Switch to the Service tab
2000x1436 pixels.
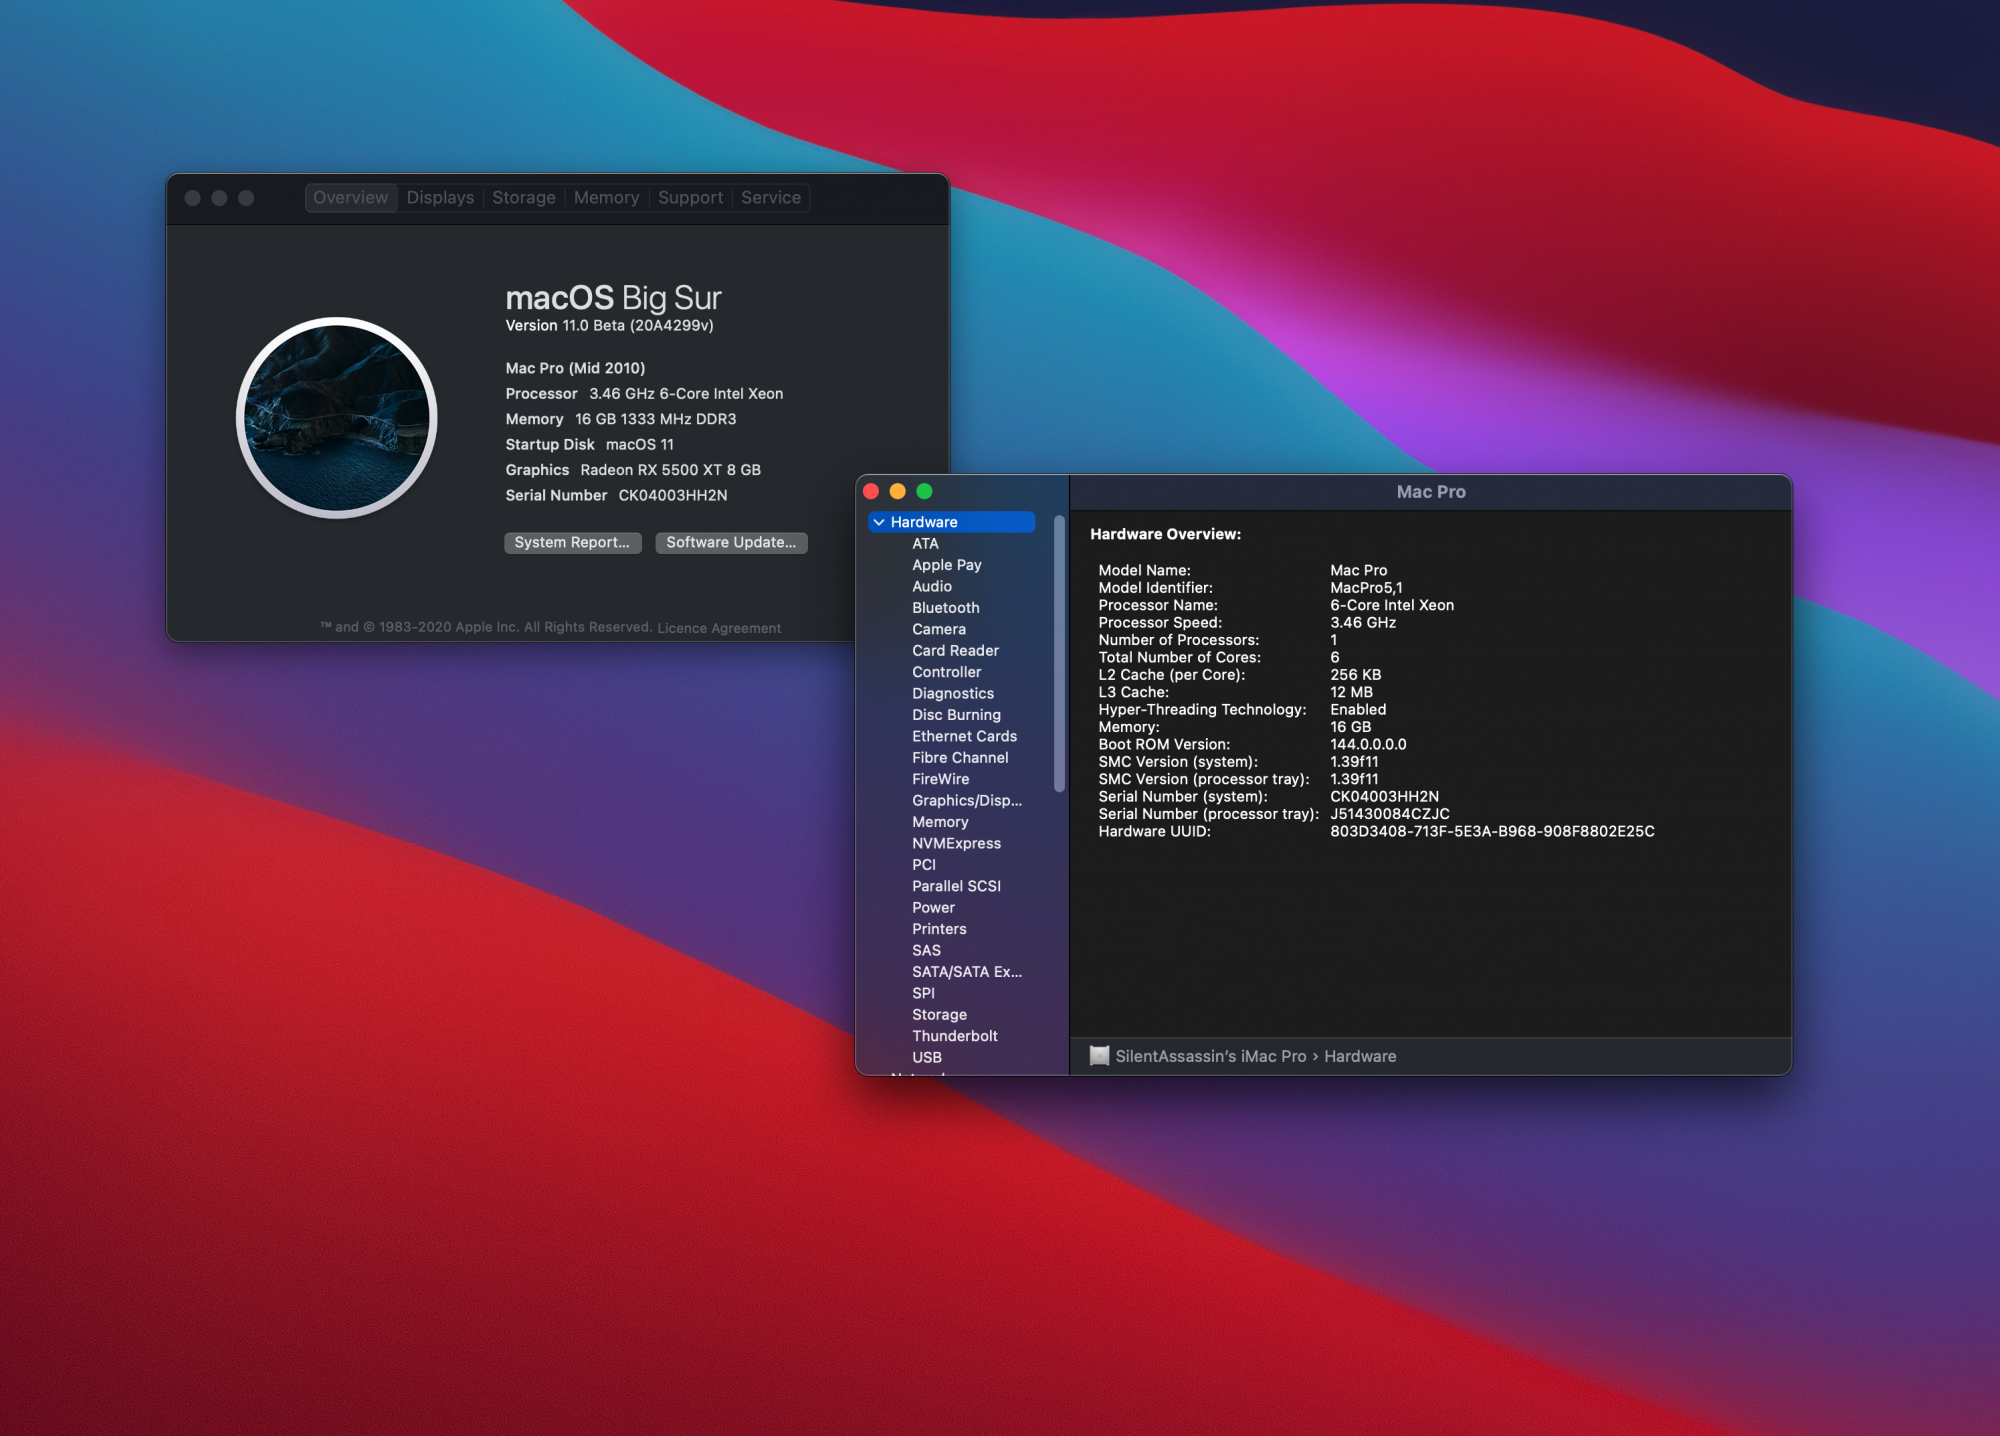tap(771, 198)
